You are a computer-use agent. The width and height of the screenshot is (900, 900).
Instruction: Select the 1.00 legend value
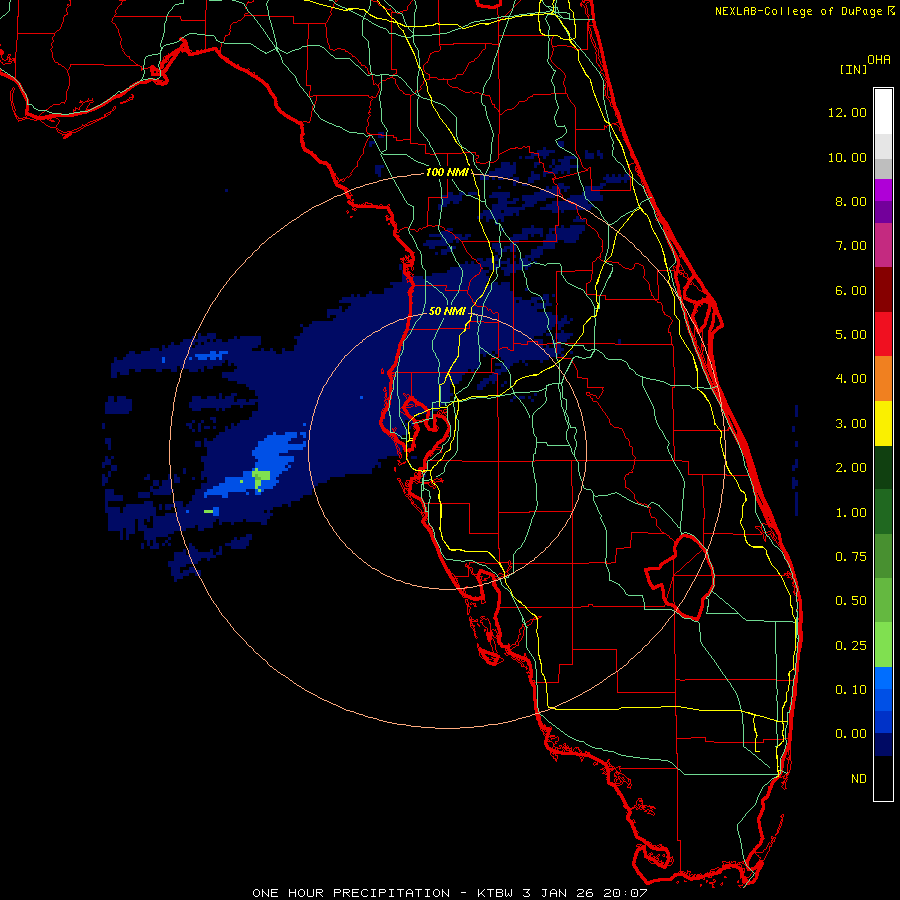[x=850, y=513]
